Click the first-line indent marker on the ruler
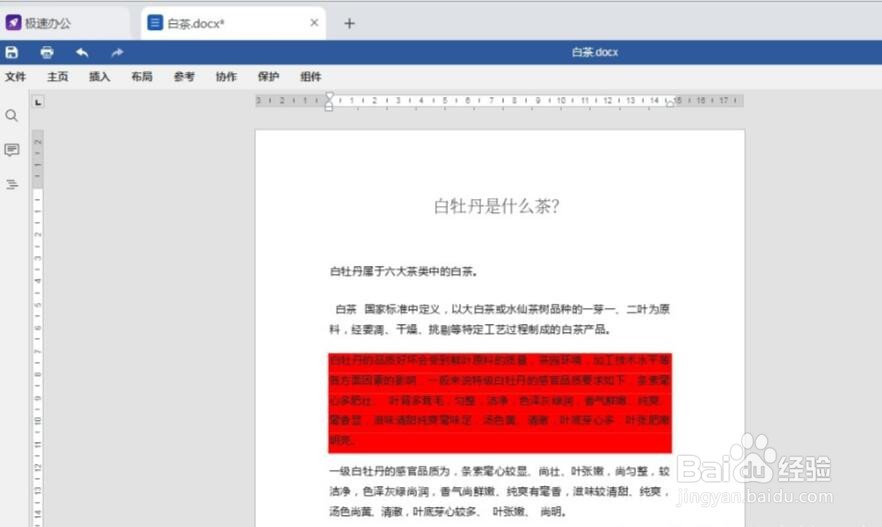 [329, 96]
